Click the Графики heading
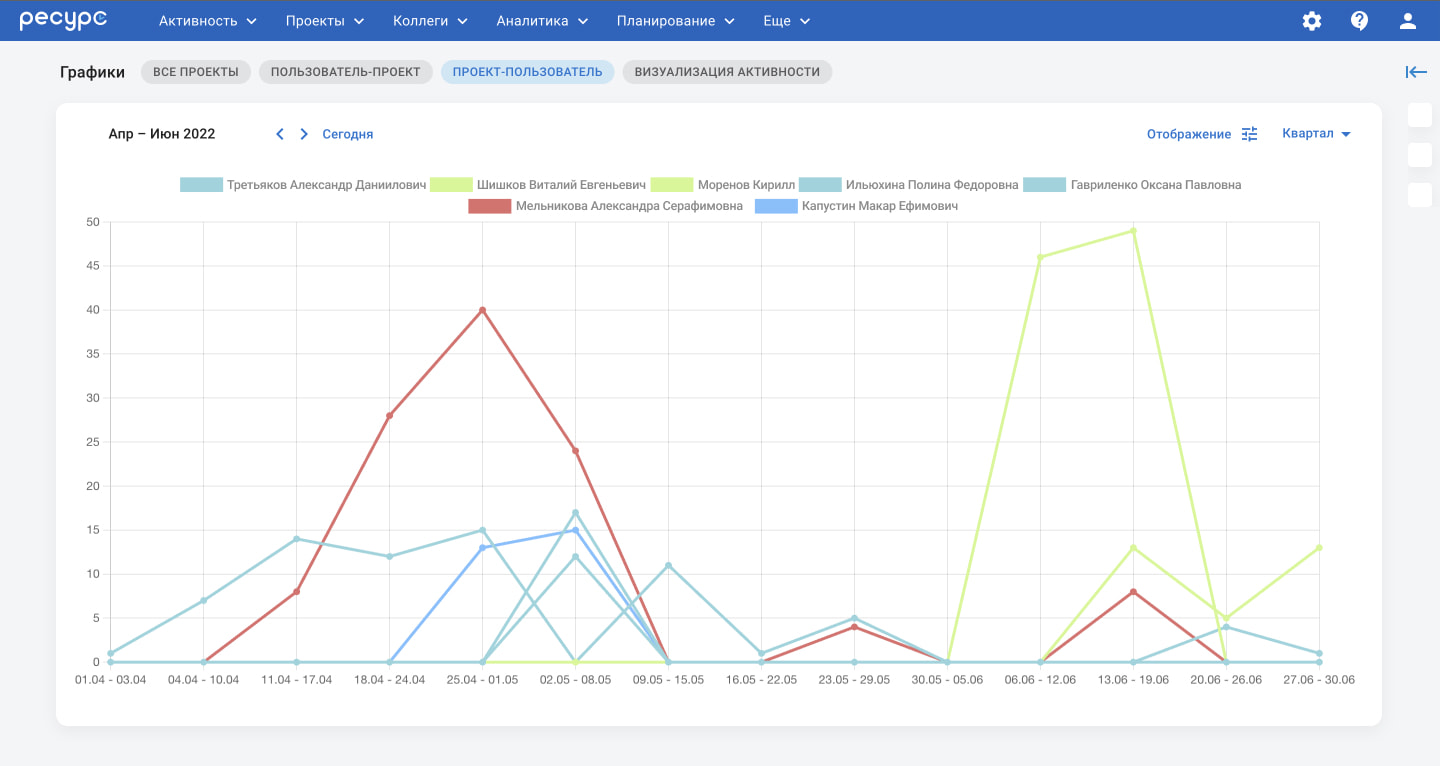This screenshot has height=766, width=1440. (92, 72)
